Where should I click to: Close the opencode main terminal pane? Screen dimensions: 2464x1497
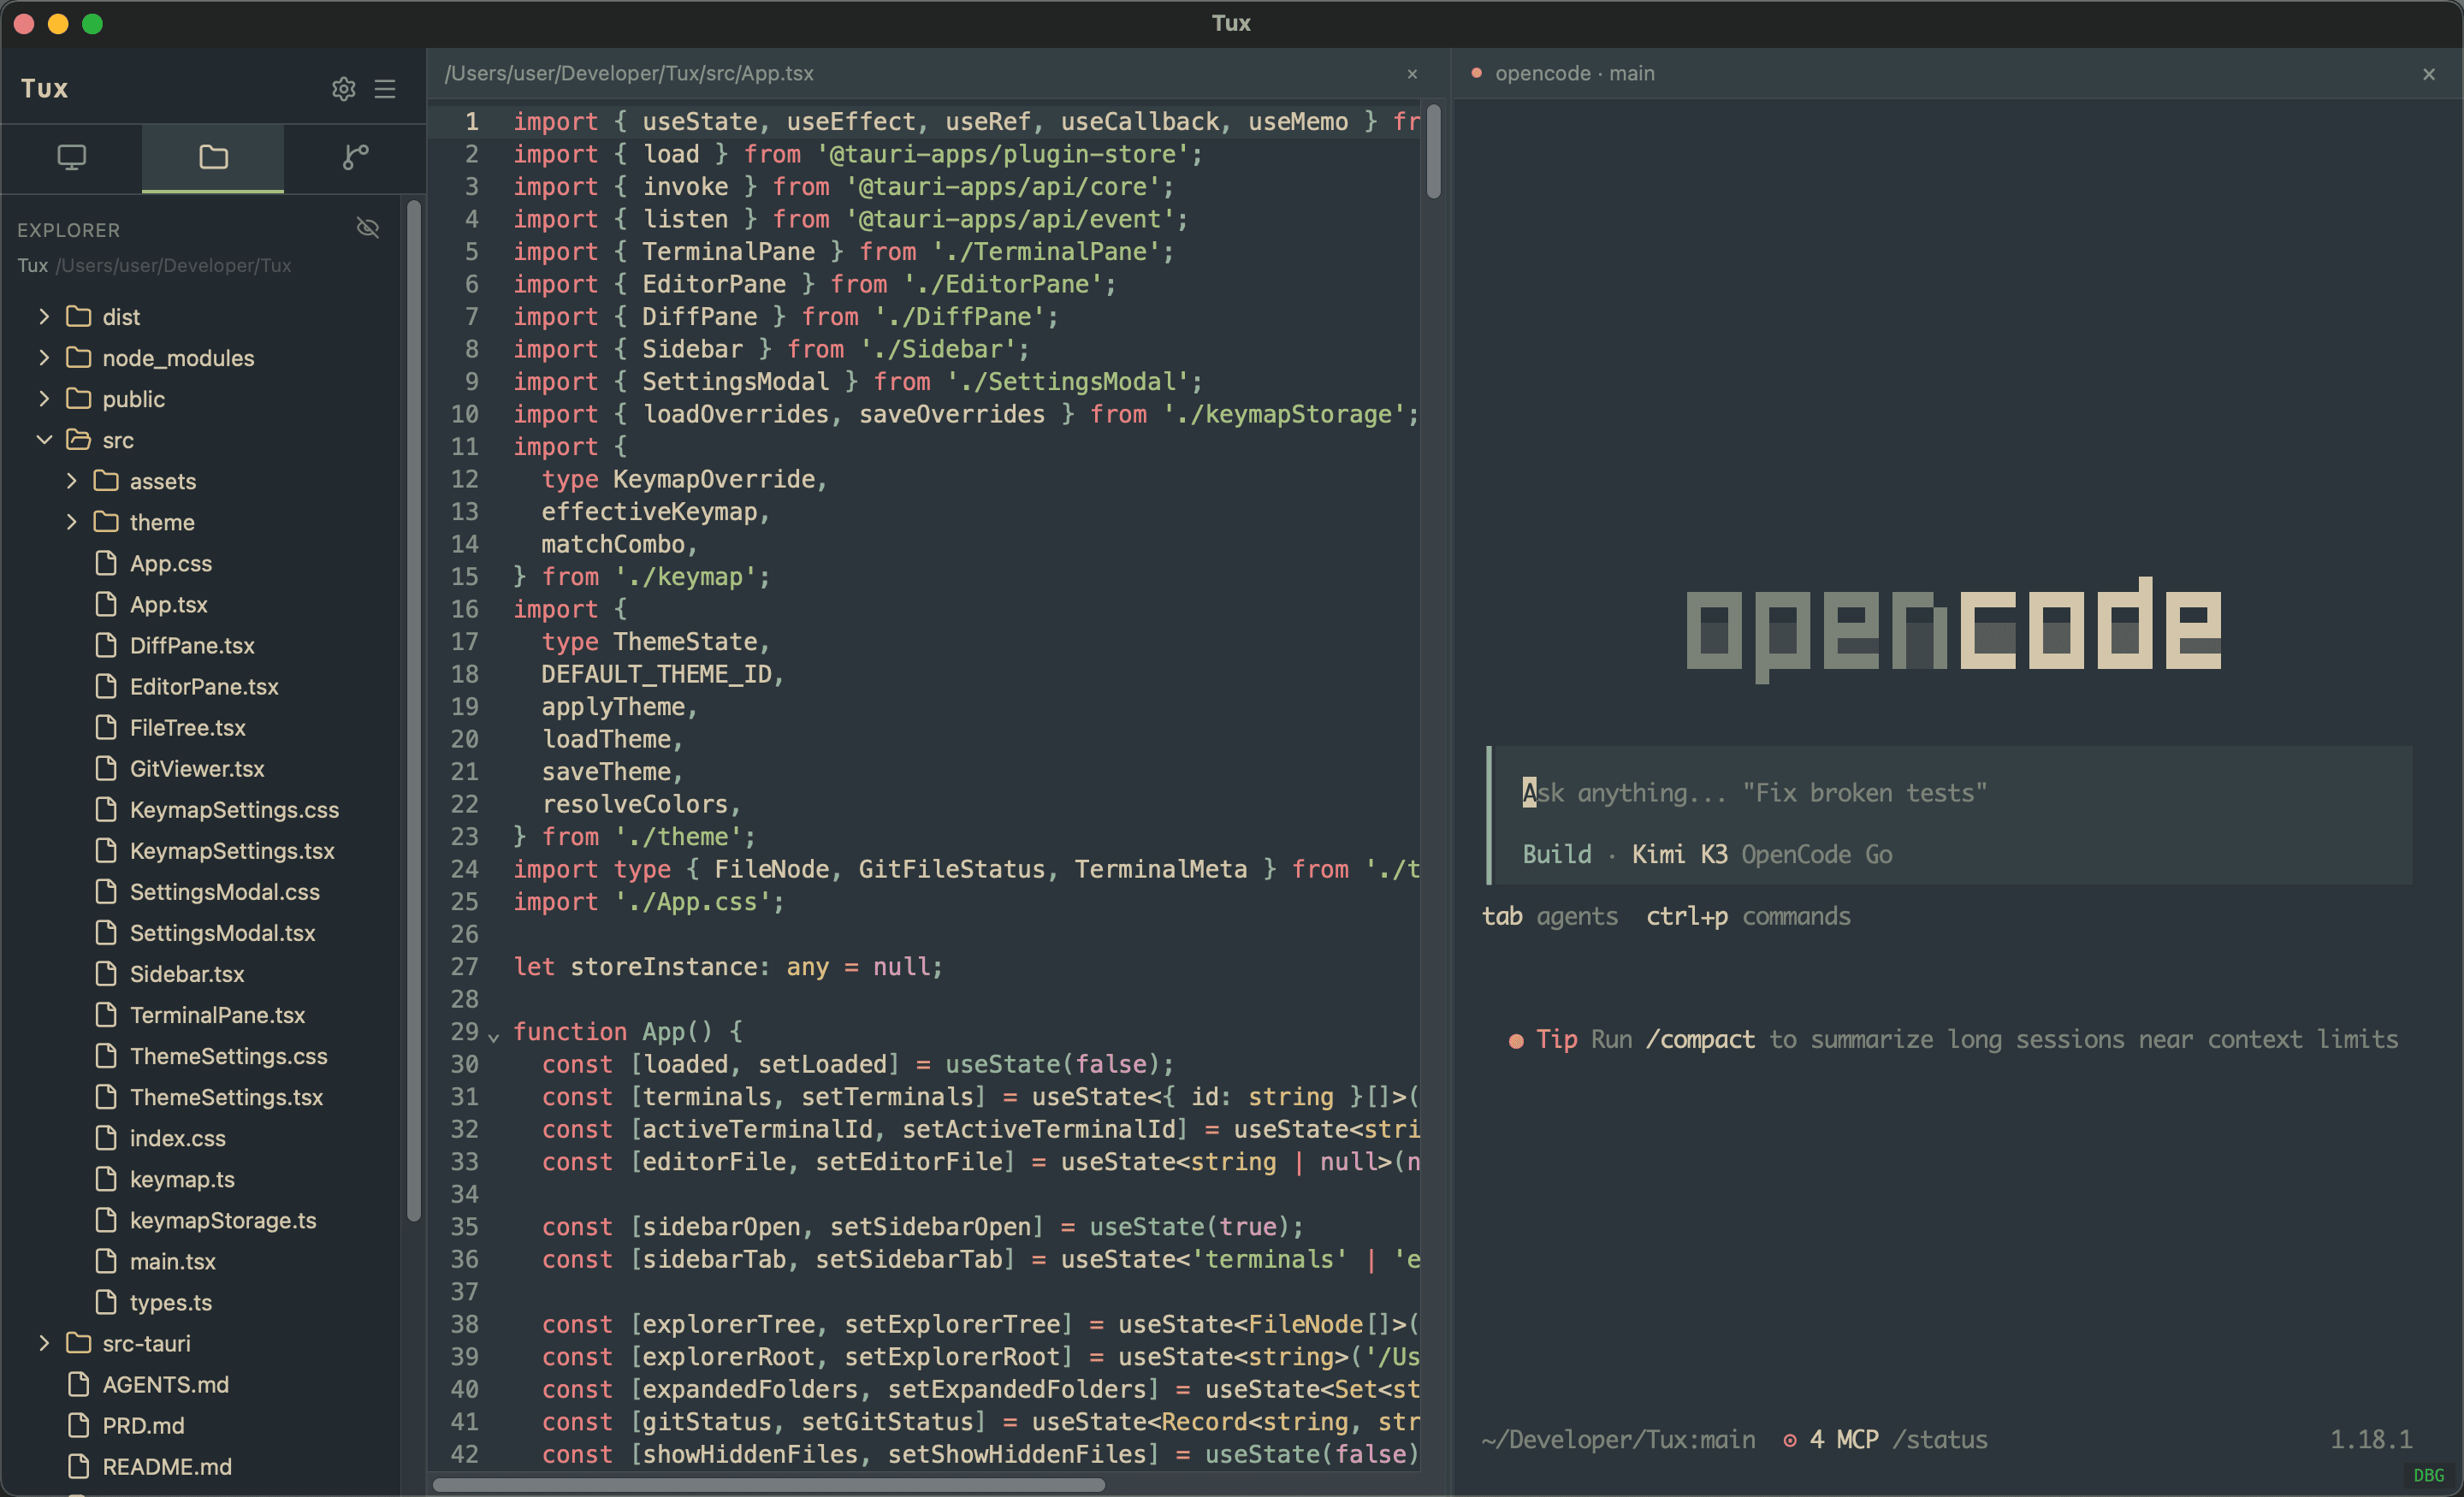click(x=2429, y=74)
